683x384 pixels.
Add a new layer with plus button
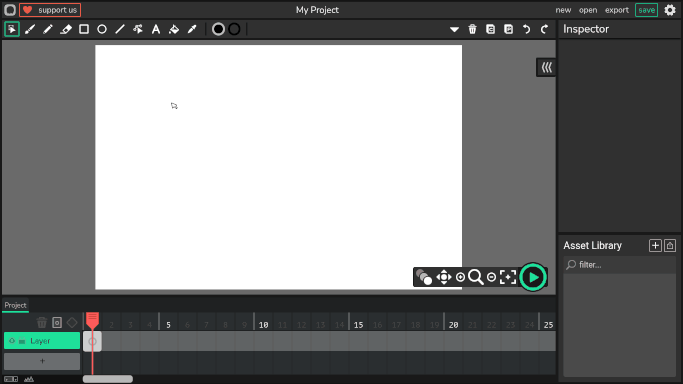tap(42, 361)
